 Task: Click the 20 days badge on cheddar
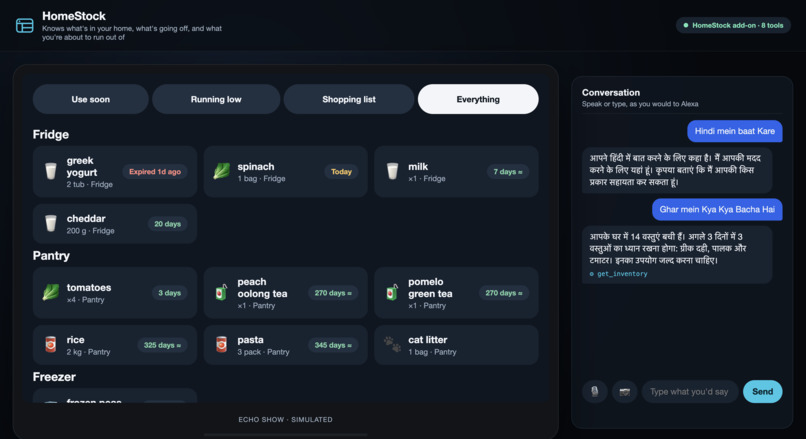pos(168,224)
